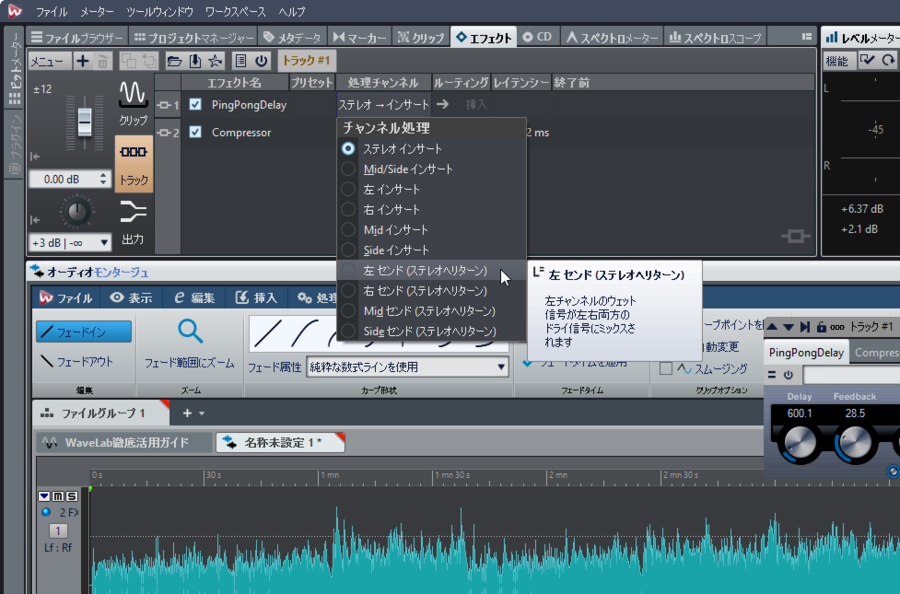Open the ファイル menu in the menu bar
This screenshot has height=594, width=900.
click(52, 11)
